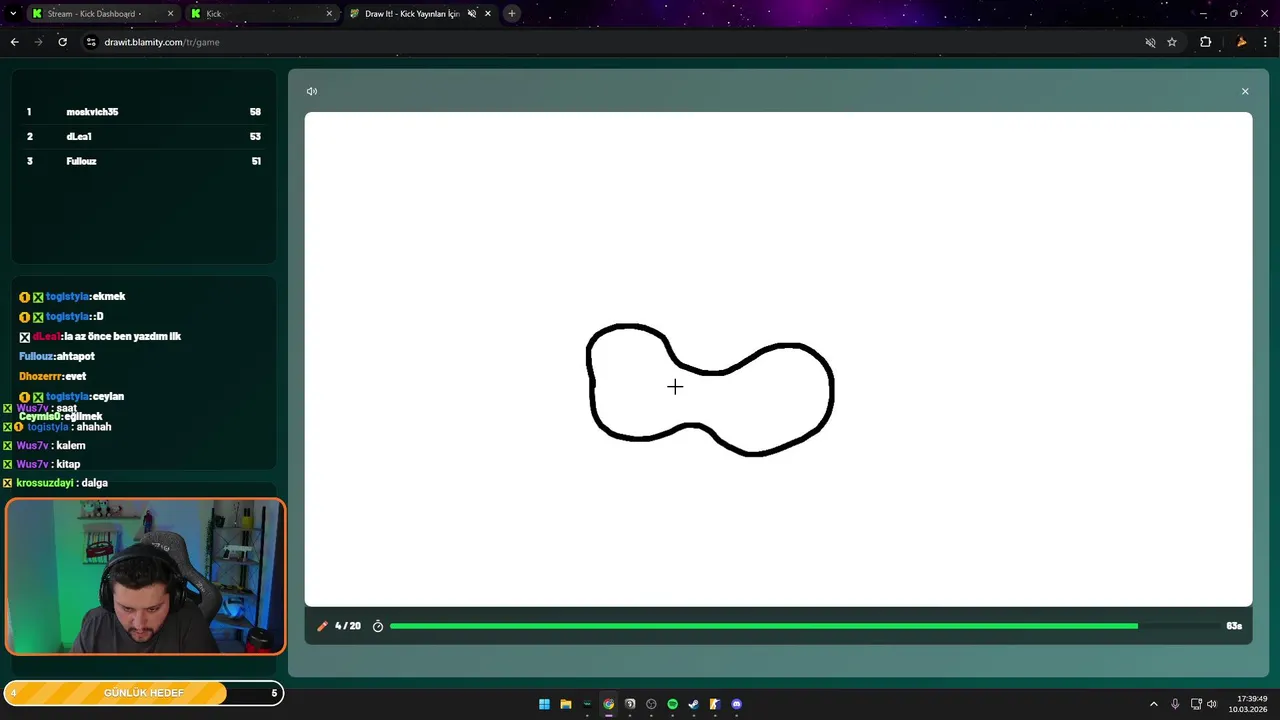Click the round timer clock icon

point(378,626)
